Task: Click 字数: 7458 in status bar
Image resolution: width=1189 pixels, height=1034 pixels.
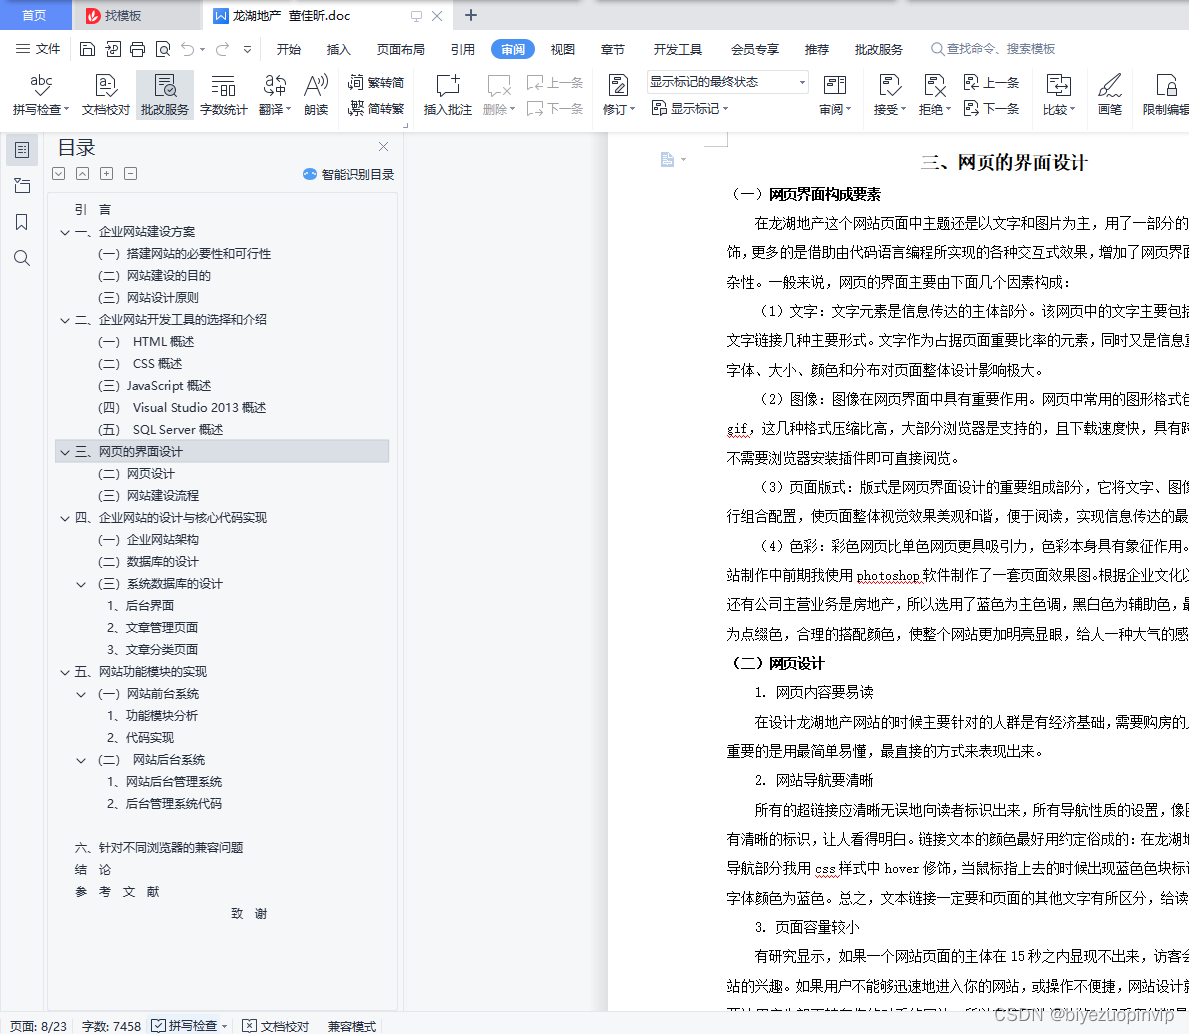Action: coord(111,1026)
